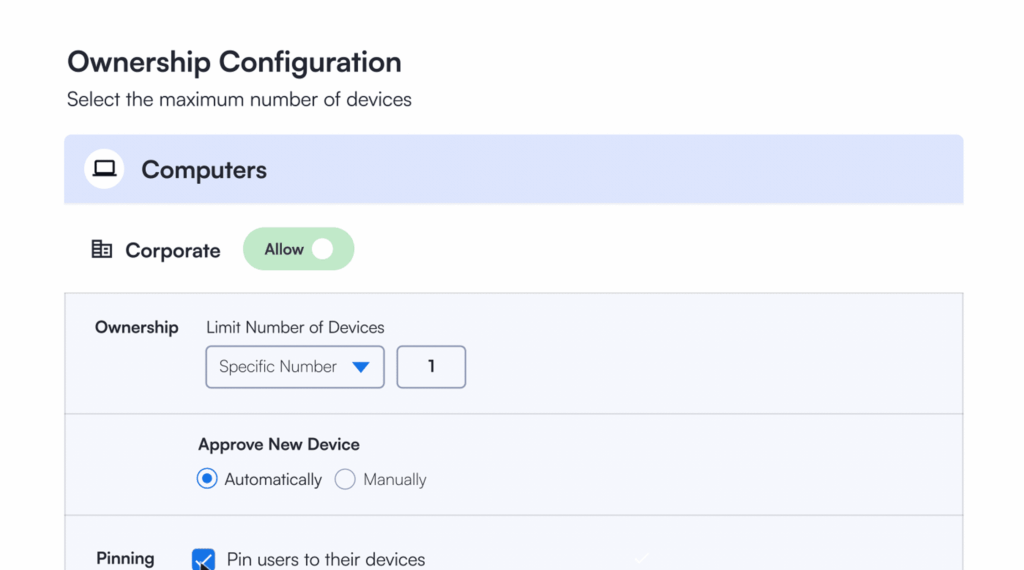This screenshot has width=1024, height=570.
Task: Toggle the Corporate Allow switch
Action: 298,249
